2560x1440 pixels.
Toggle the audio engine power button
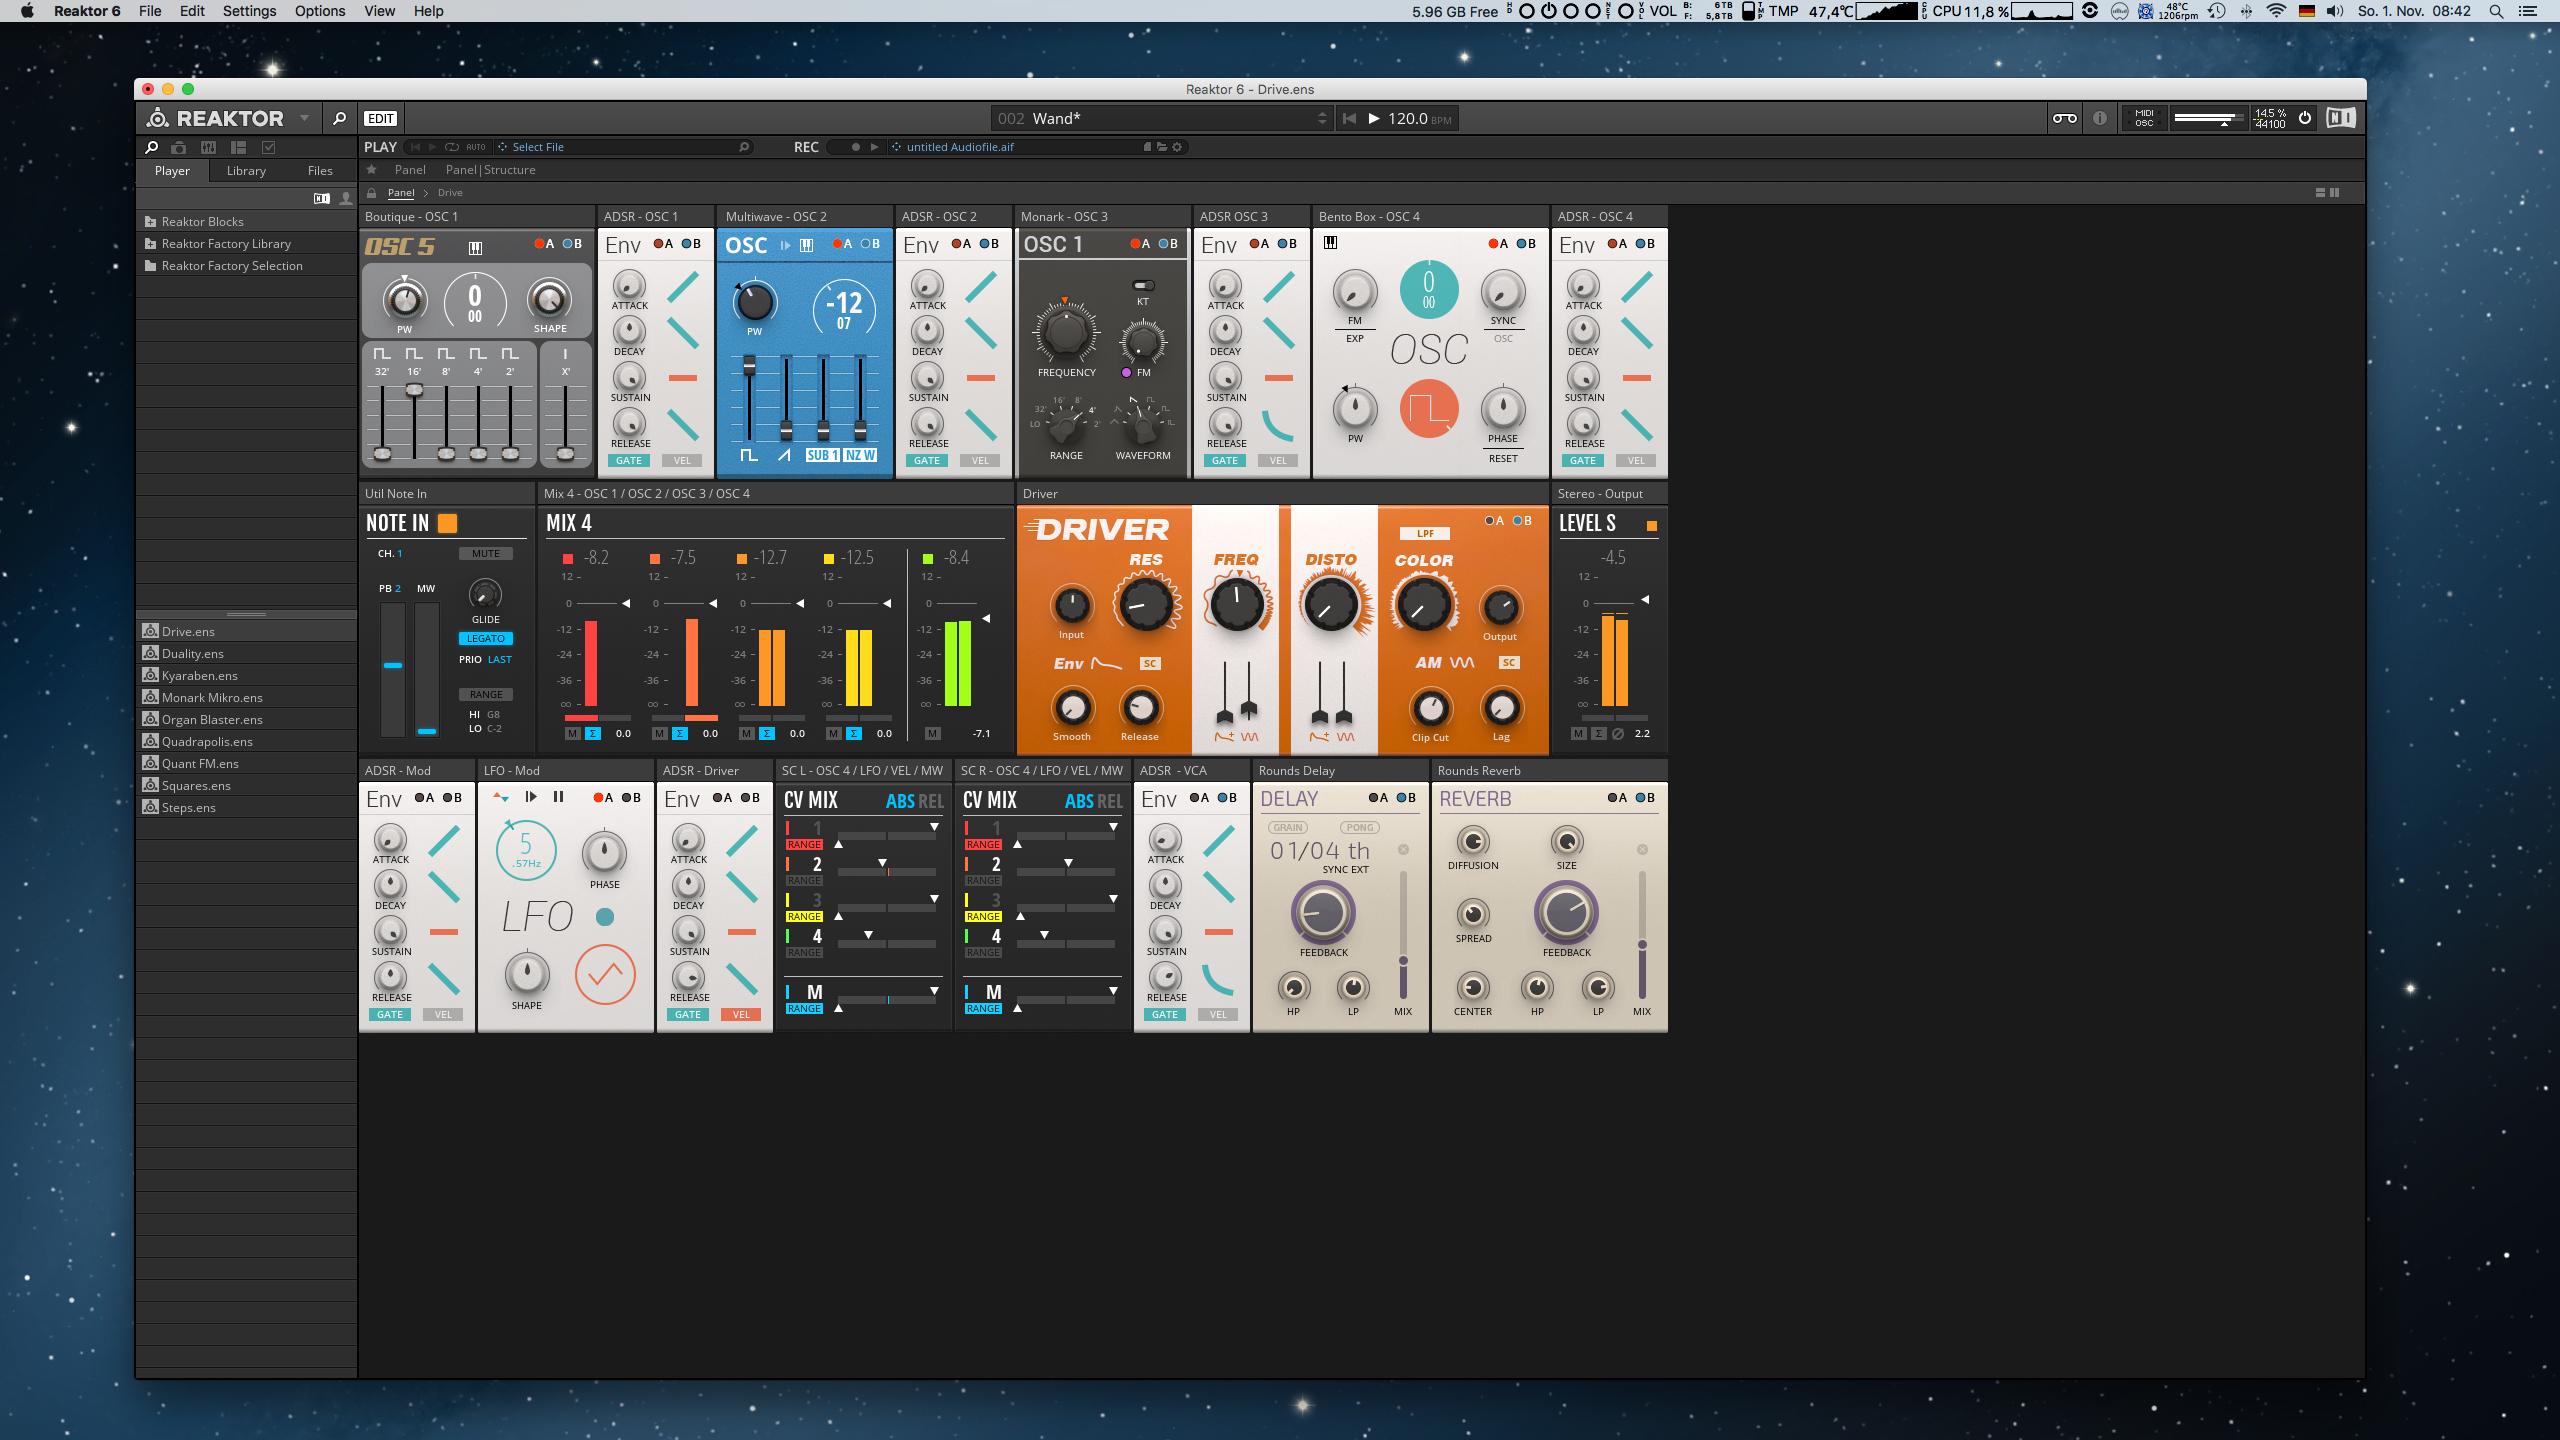tap(2305, 118)
